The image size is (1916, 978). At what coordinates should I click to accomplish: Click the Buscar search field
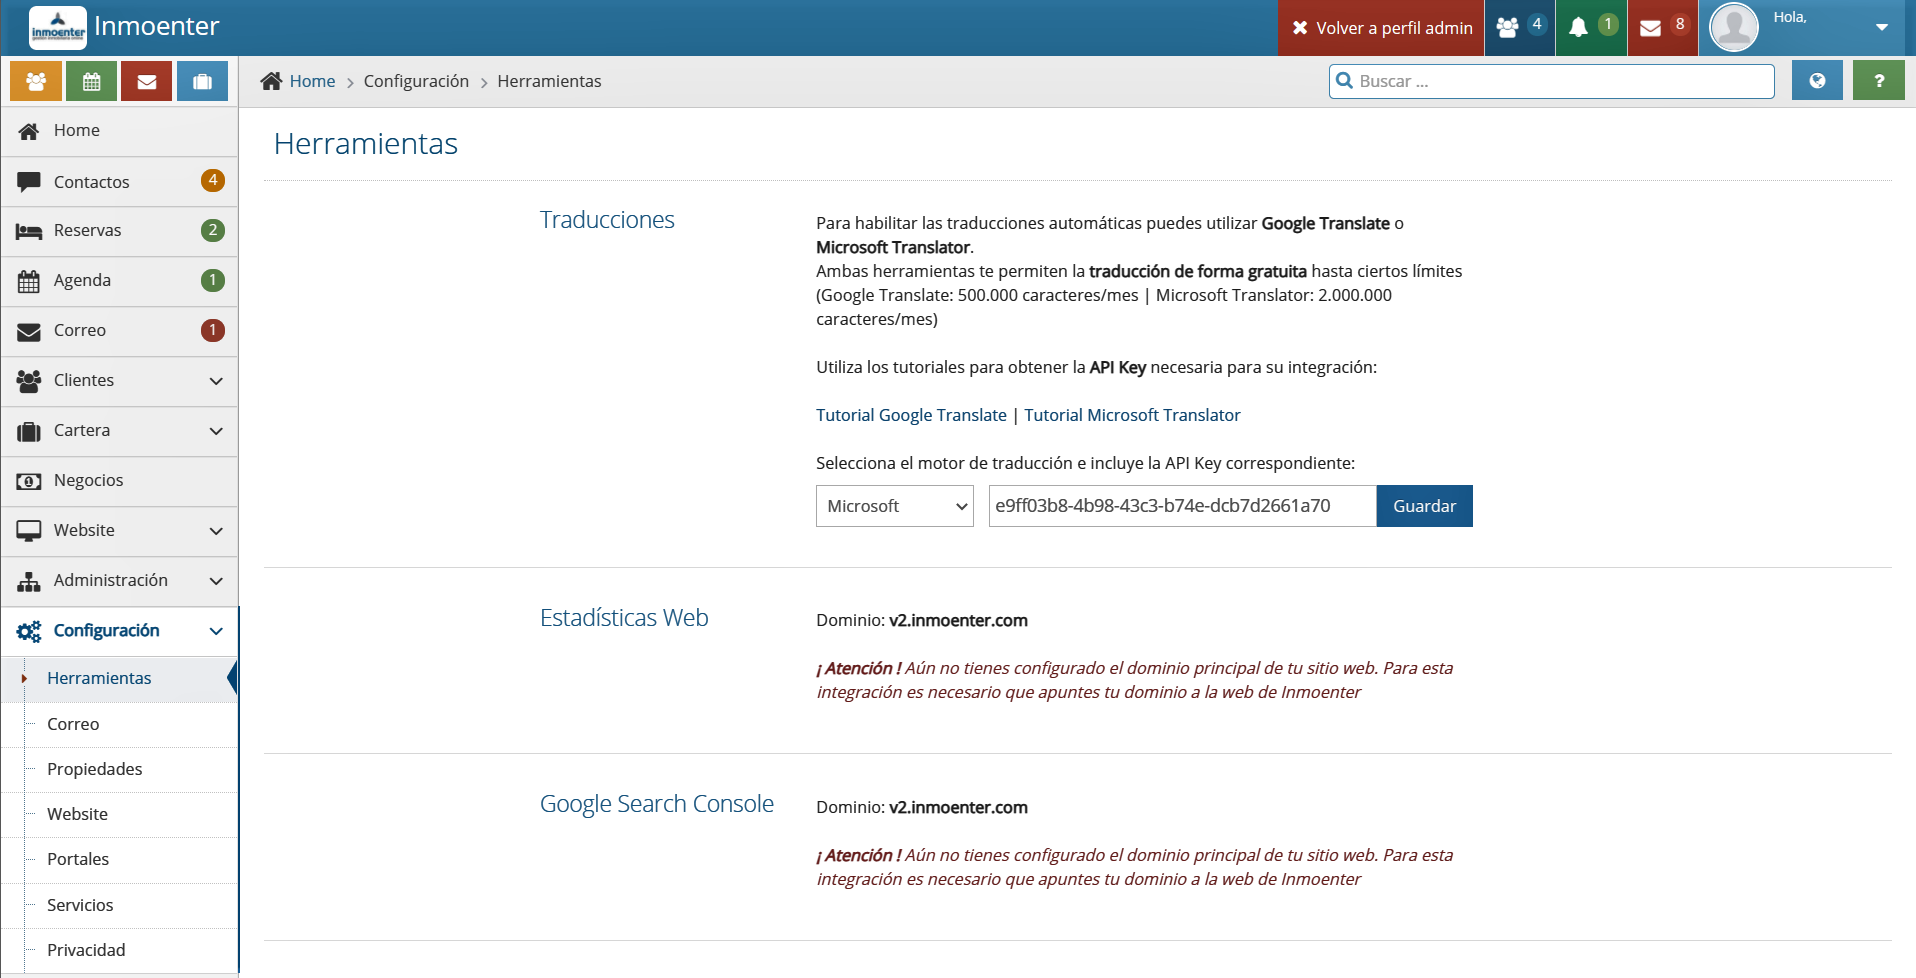(1552, 81)
